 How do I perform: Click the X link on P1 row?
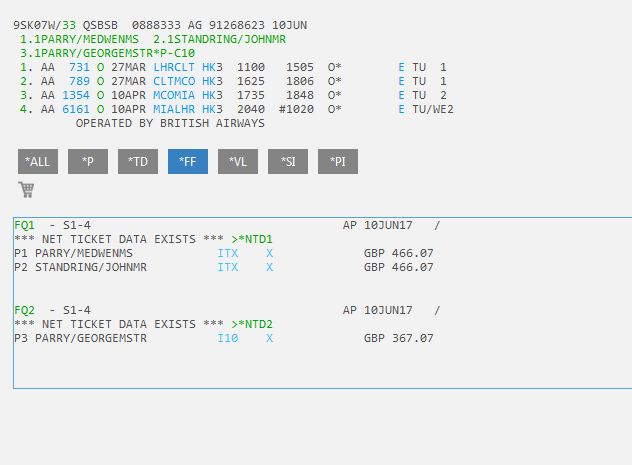(x=270, y=253)
